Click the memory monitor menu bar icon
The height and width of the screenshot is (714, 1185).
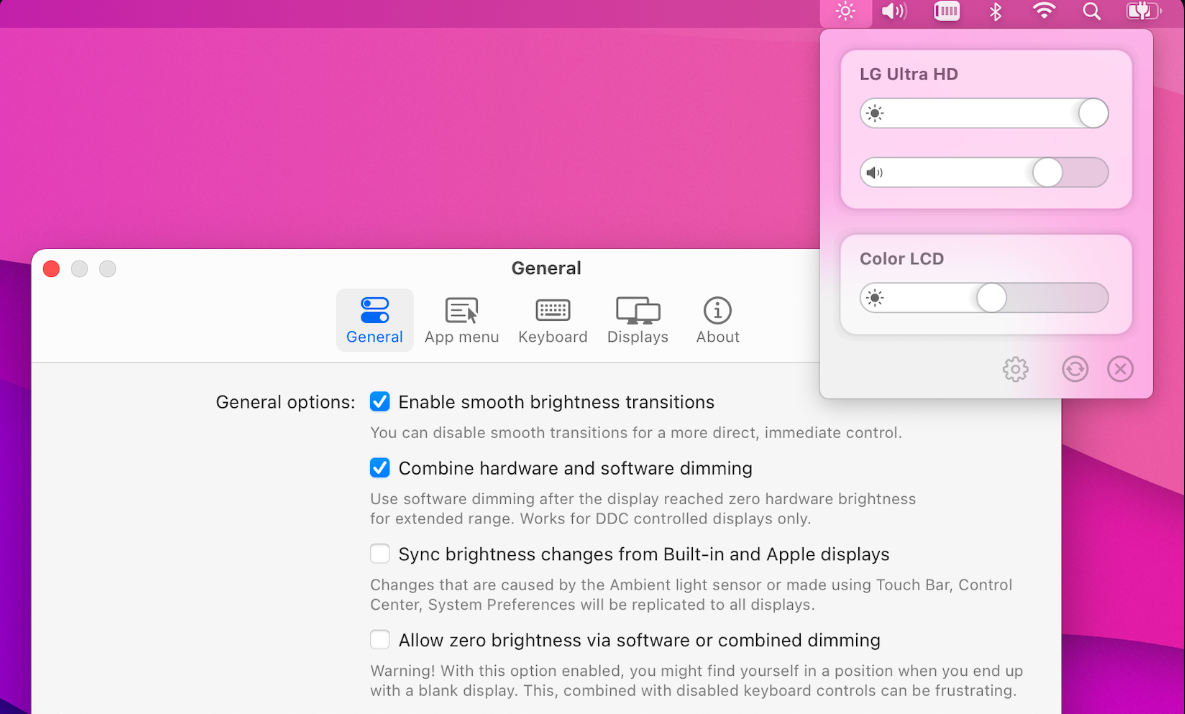(946, 12)
